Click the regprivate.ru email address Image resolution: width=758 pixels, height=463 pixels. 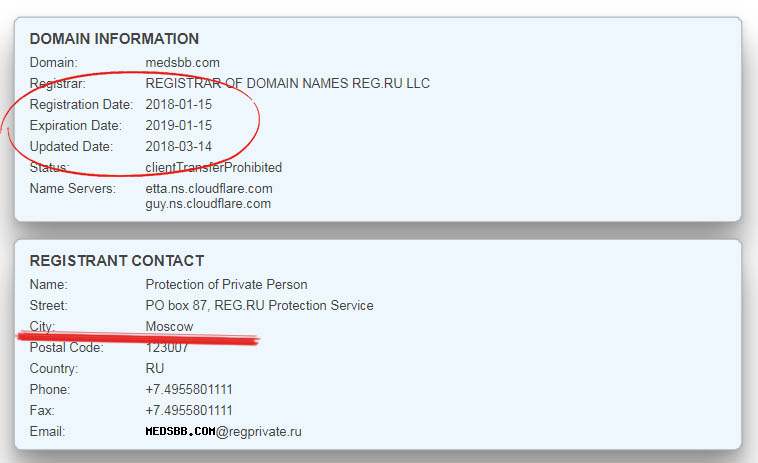point(223,431)
